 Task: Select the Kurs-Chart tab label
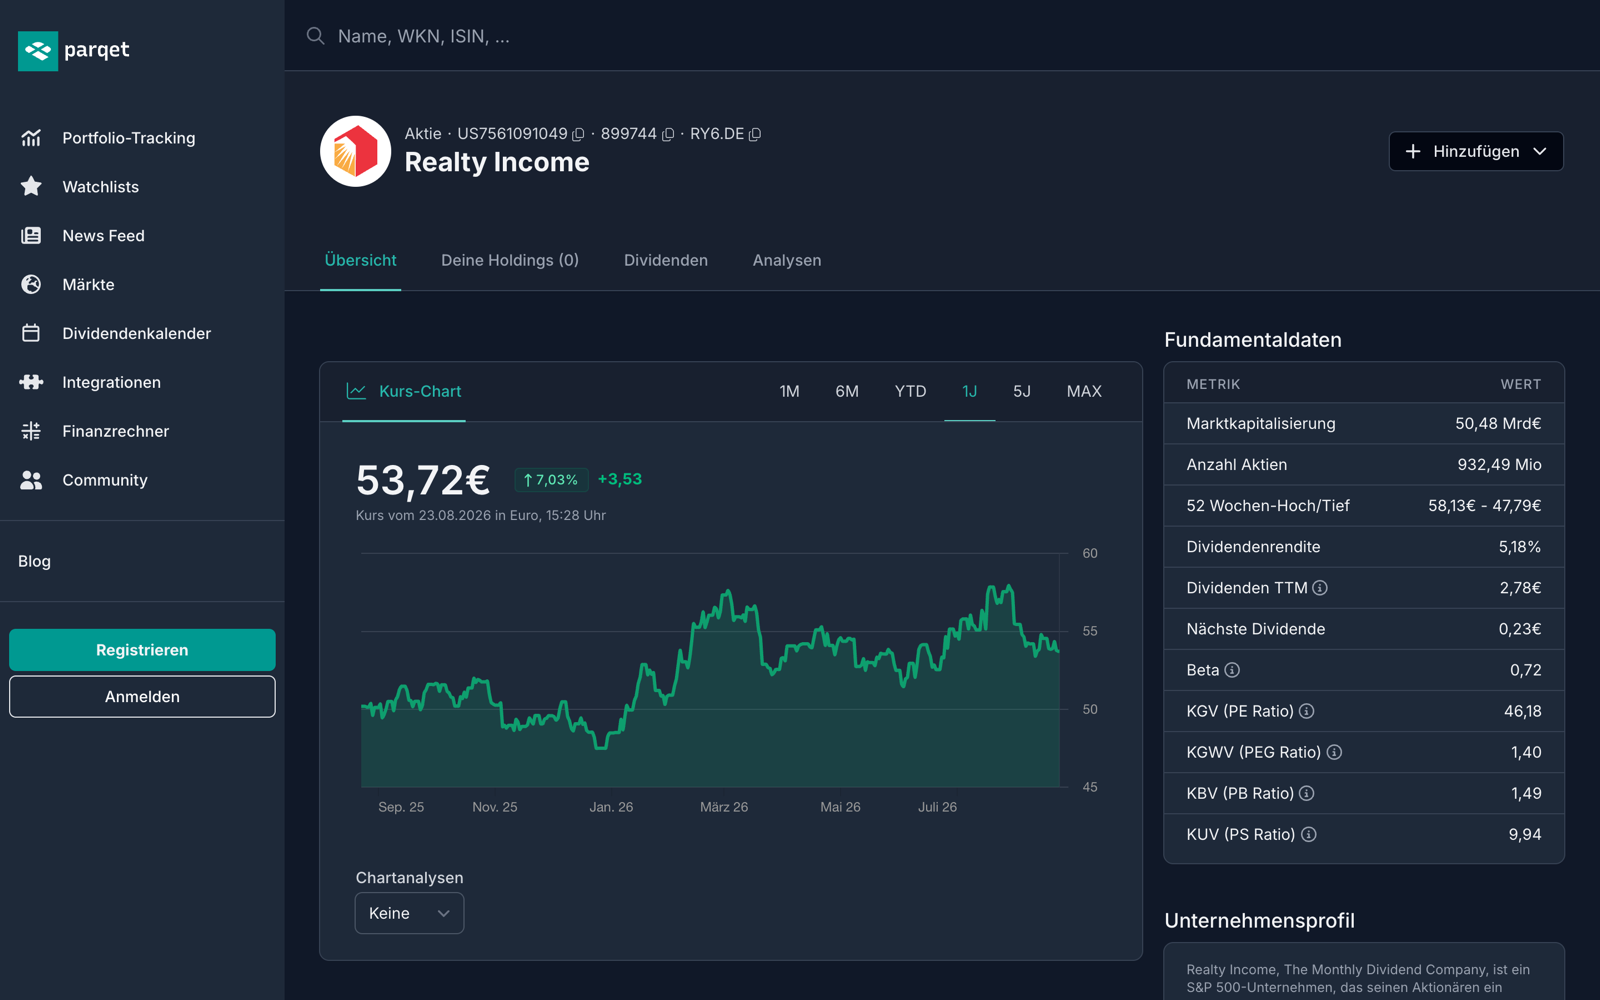tap(420, 391)
